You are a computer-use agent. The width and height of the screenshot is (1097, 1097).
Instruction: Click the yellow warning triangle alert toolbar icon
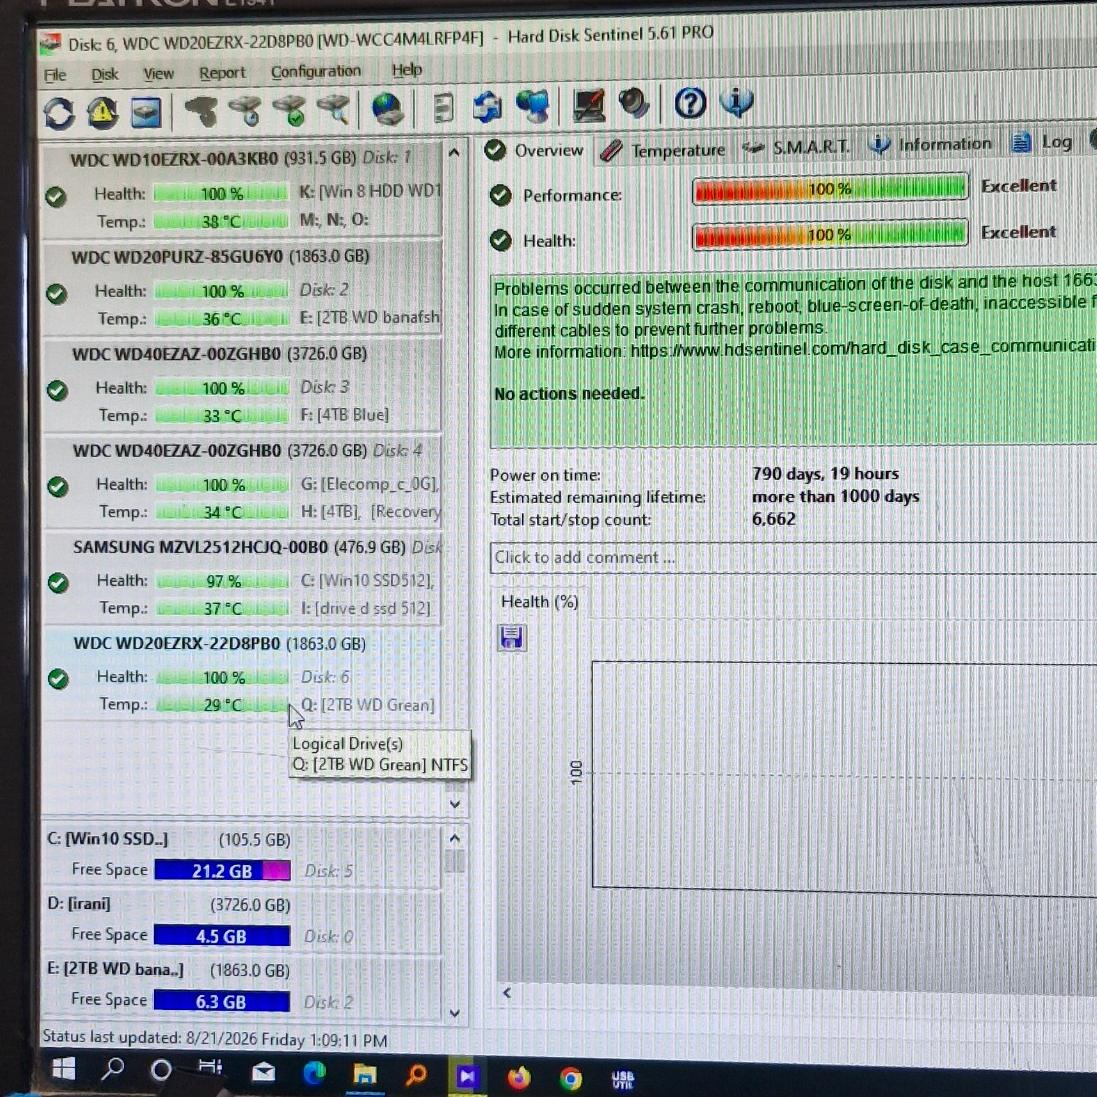pyautogui.click(x=103, y=113)
